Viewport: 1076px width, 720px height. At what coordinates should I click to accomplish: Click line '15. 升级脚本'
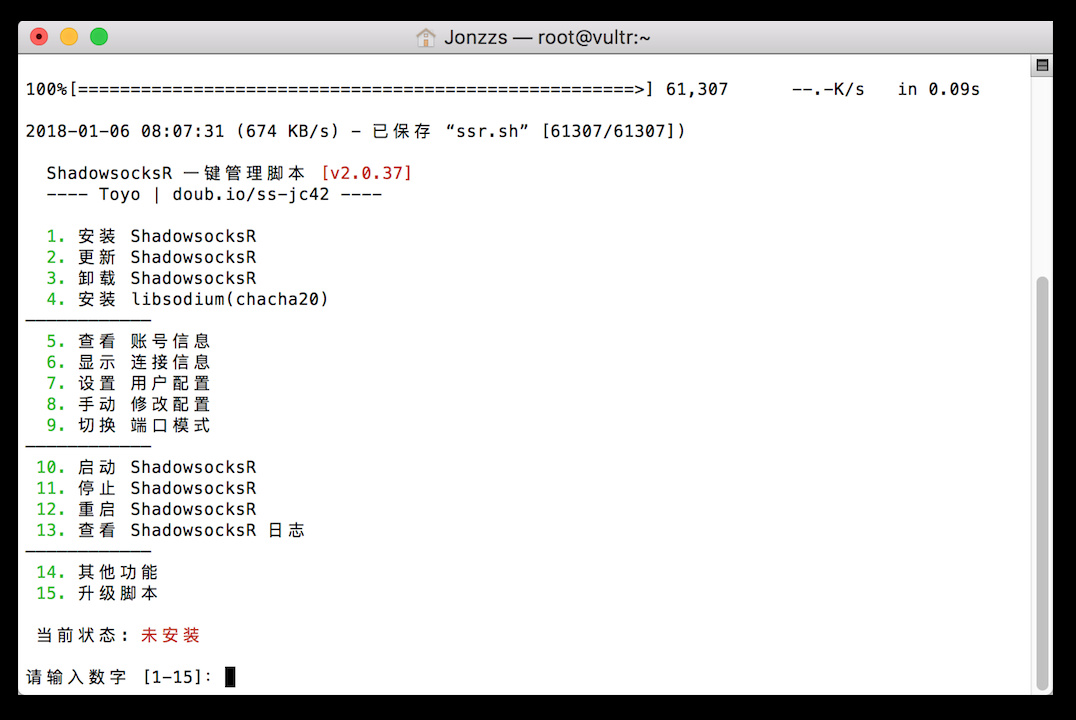point(97,593)
